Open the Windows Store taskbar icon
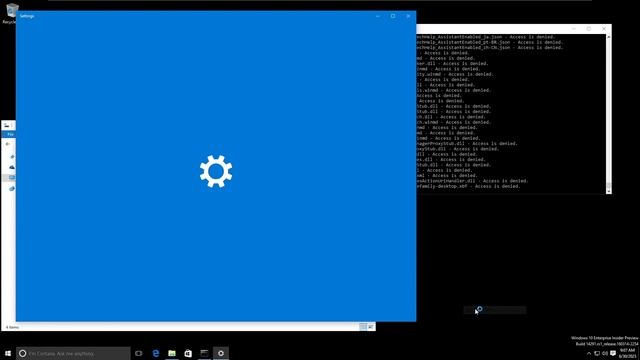 click(x=188, y=353)
